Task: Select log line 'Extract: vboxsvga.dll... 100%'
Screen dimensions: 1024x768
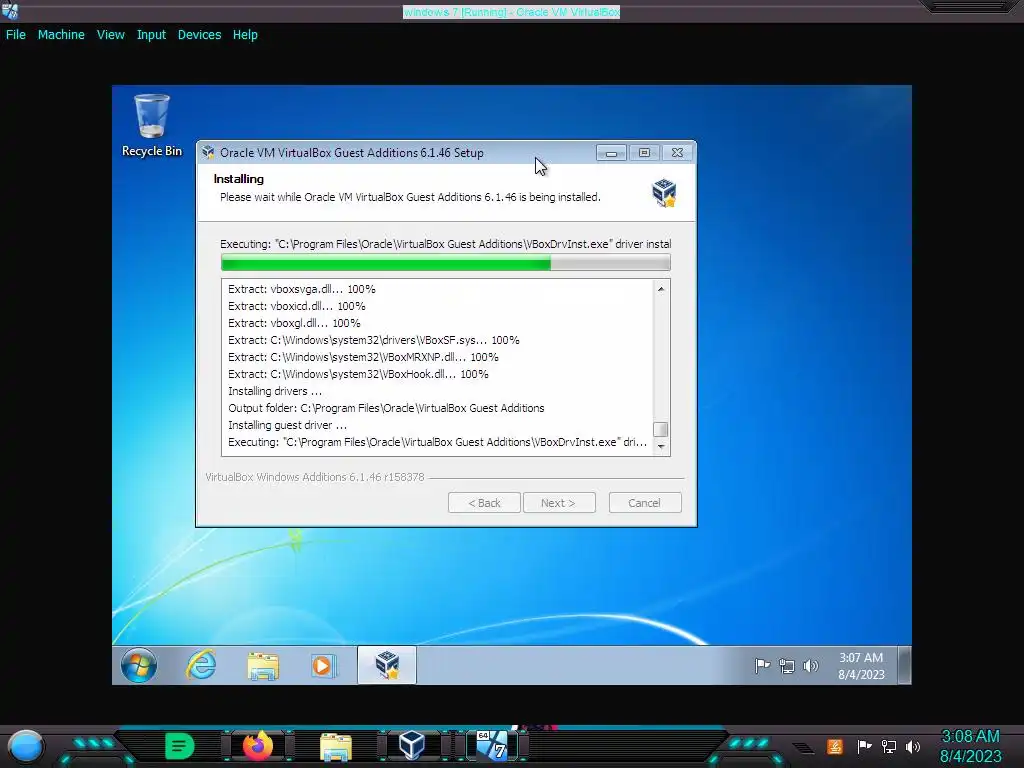Action: point(302,289)
